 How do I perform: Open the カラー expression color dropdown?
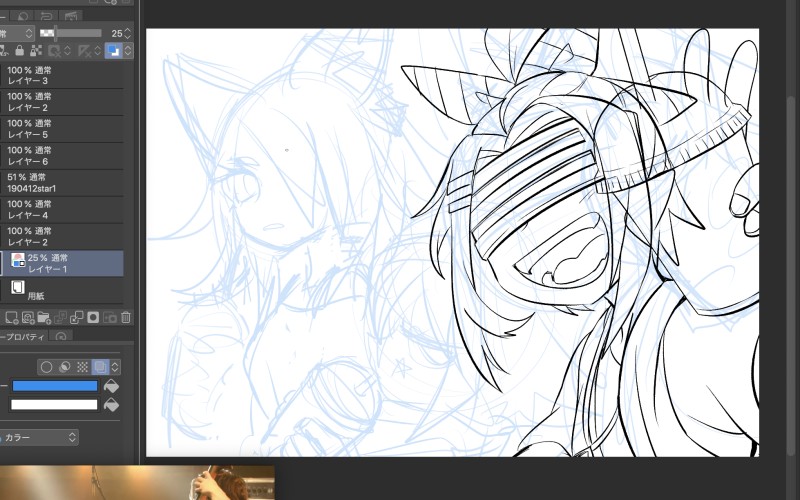(x=40, y=437)
